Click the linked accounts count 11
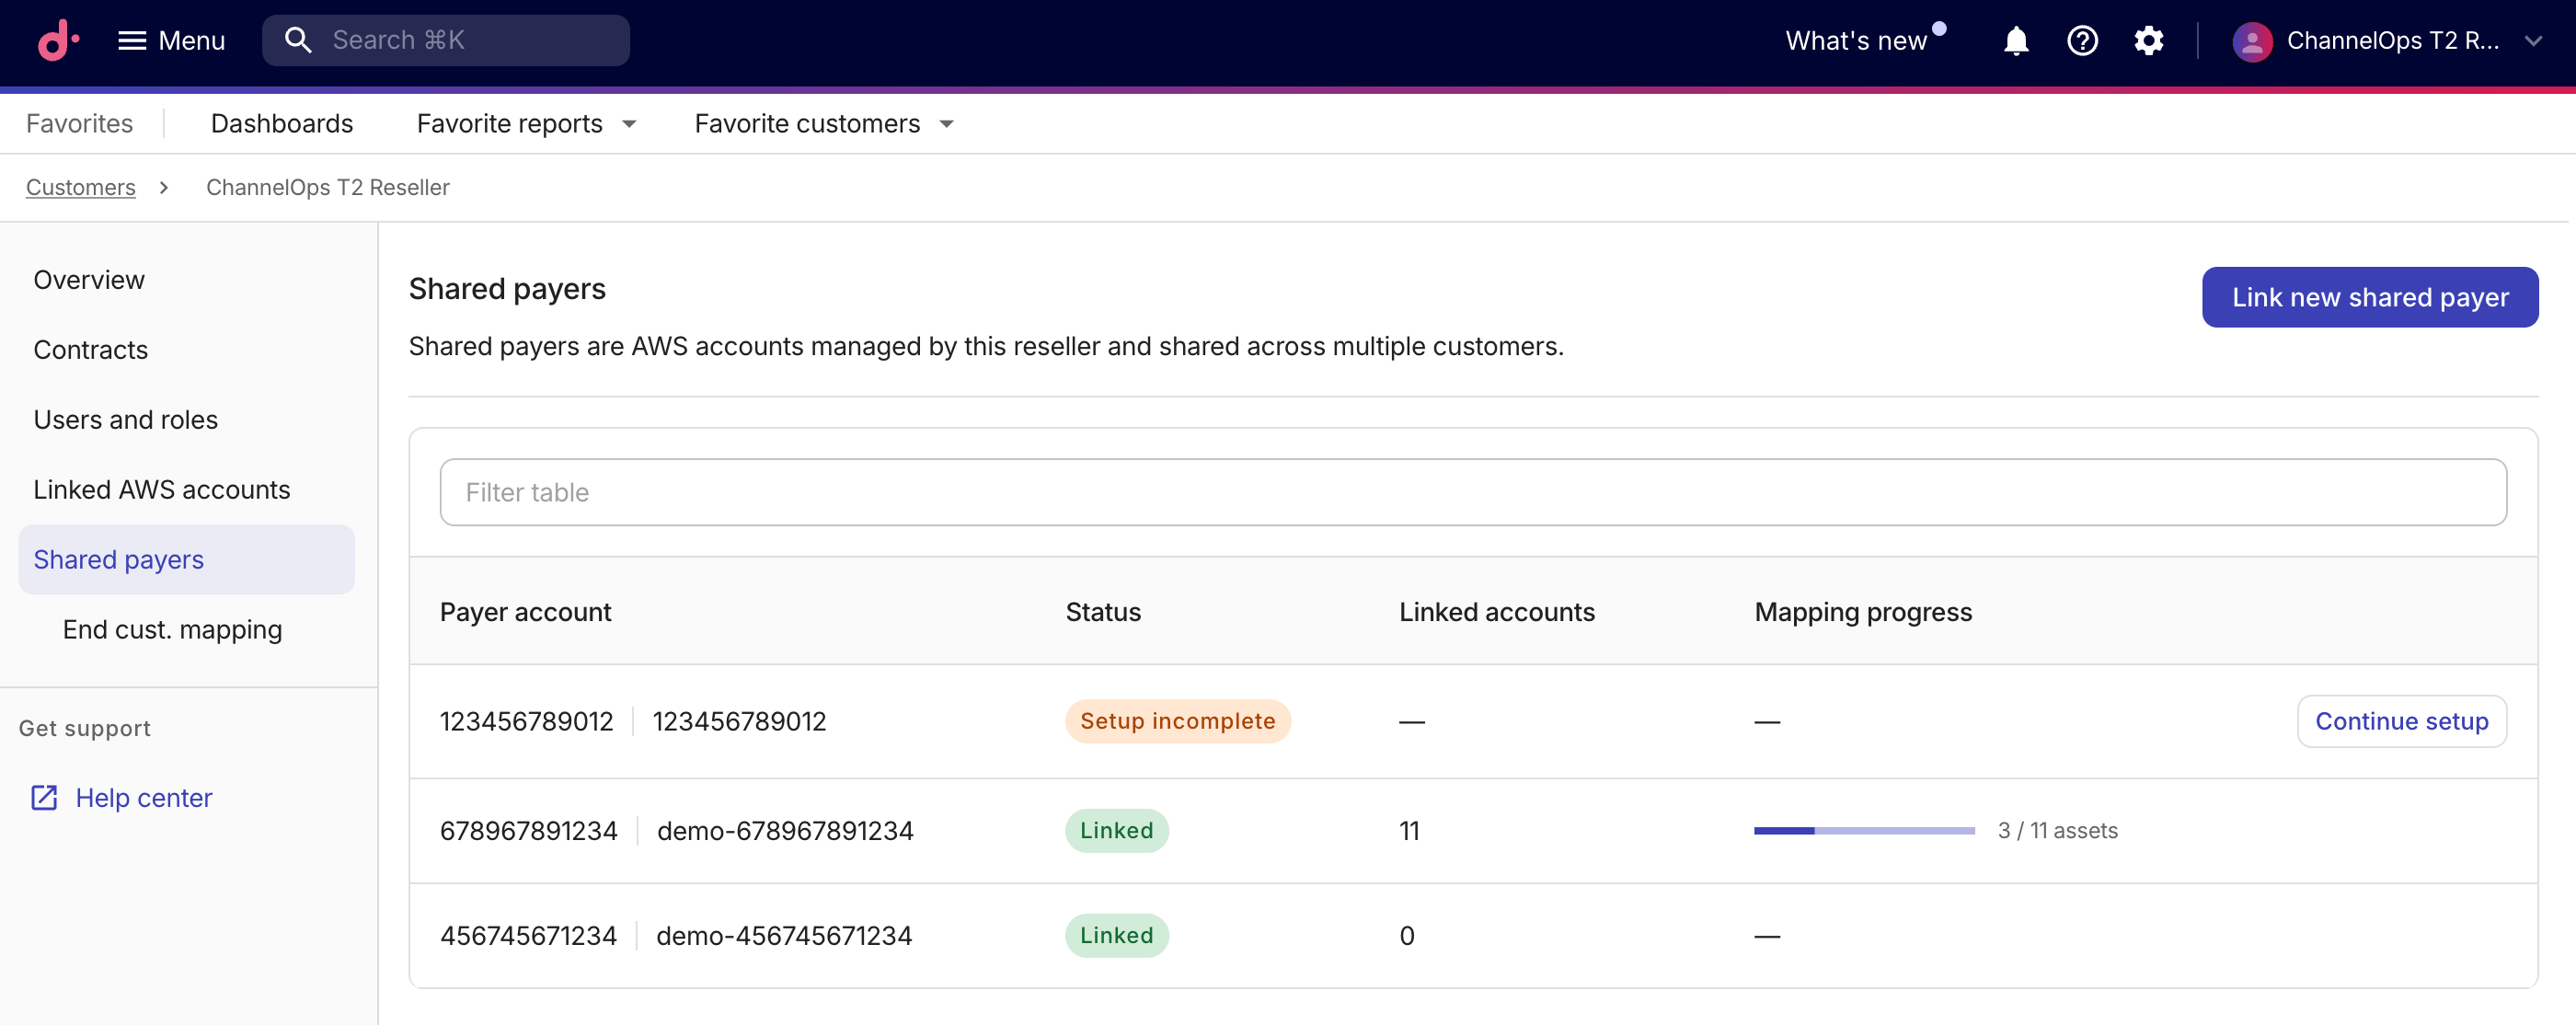 [1409, 830]
